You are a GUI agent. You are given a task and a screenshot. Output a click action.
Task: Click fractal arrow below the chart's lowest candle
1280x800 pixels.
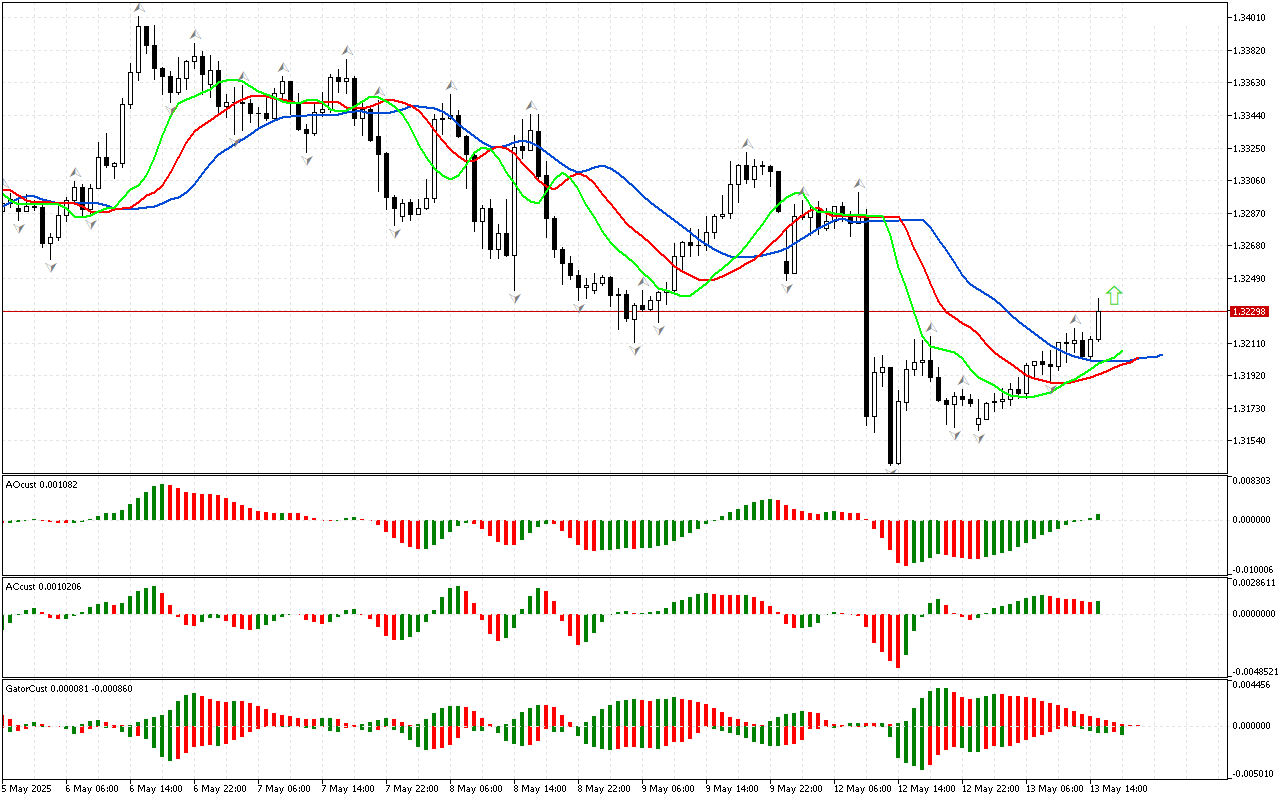890,469
